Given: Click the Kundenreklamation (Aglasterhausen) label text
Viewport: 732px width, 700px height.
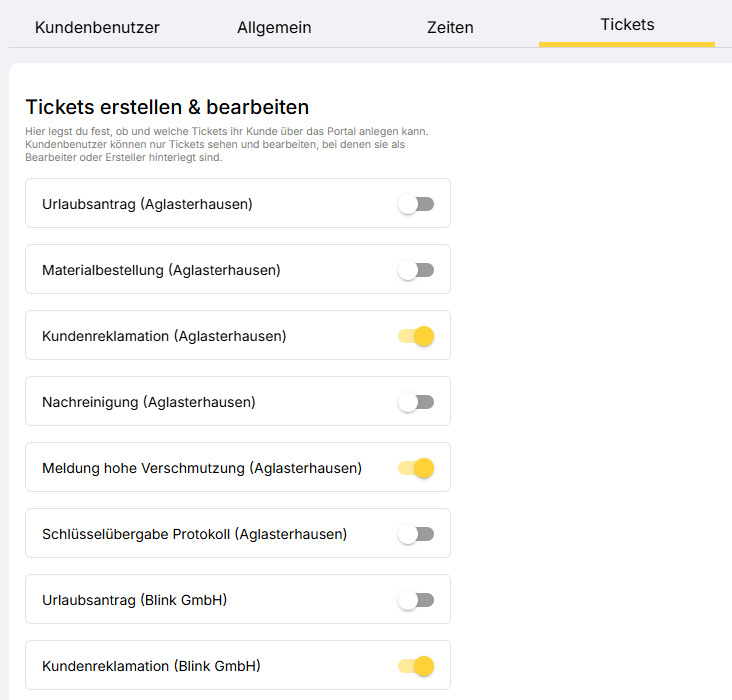Looking at the screenshot, I should [x=164, y=336].
